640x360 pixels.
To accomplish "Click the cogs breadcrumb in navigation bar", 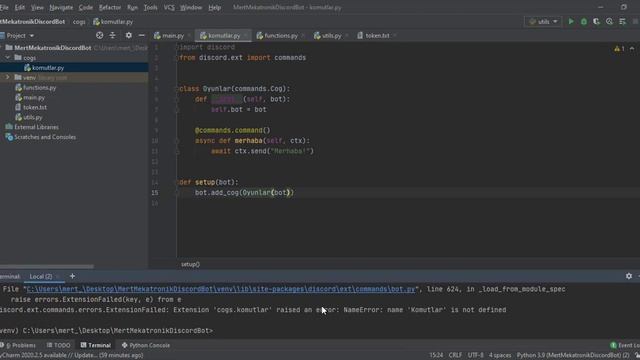I will click(x=79, y=22).
